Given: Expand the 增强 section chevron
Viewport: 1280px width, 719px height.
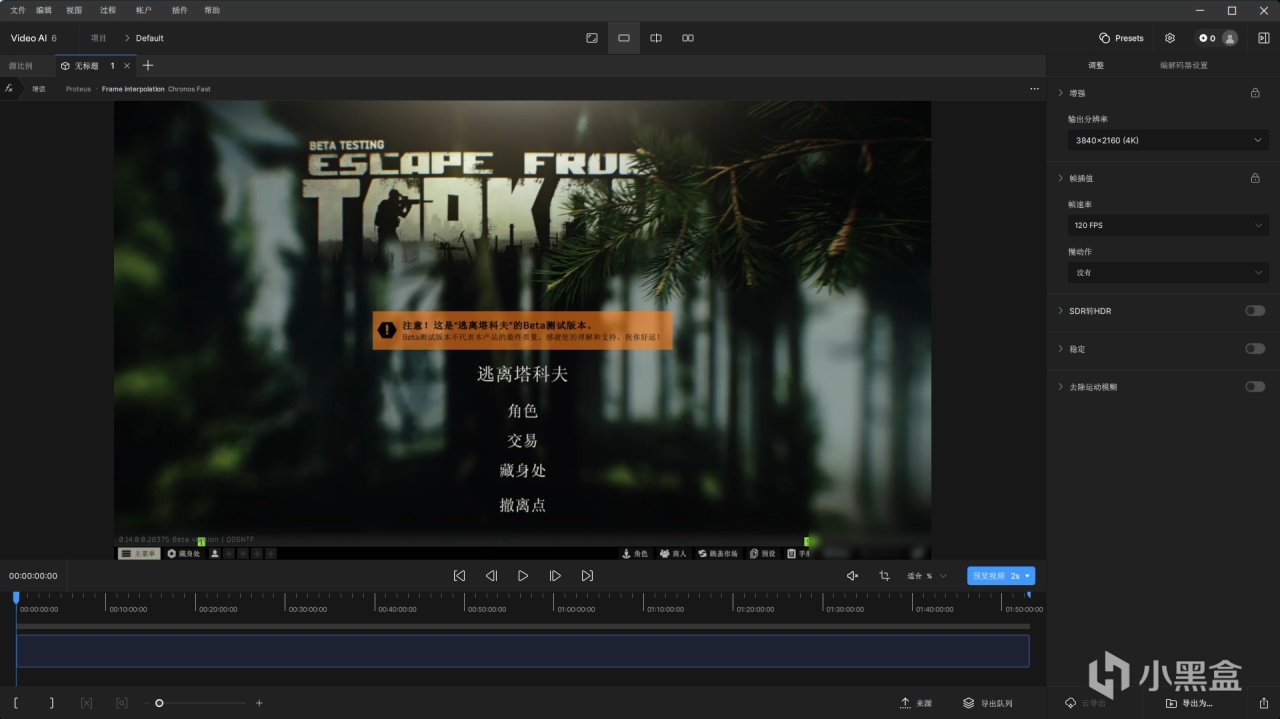Looking at the screenshot, I should tap(1060, 93).
